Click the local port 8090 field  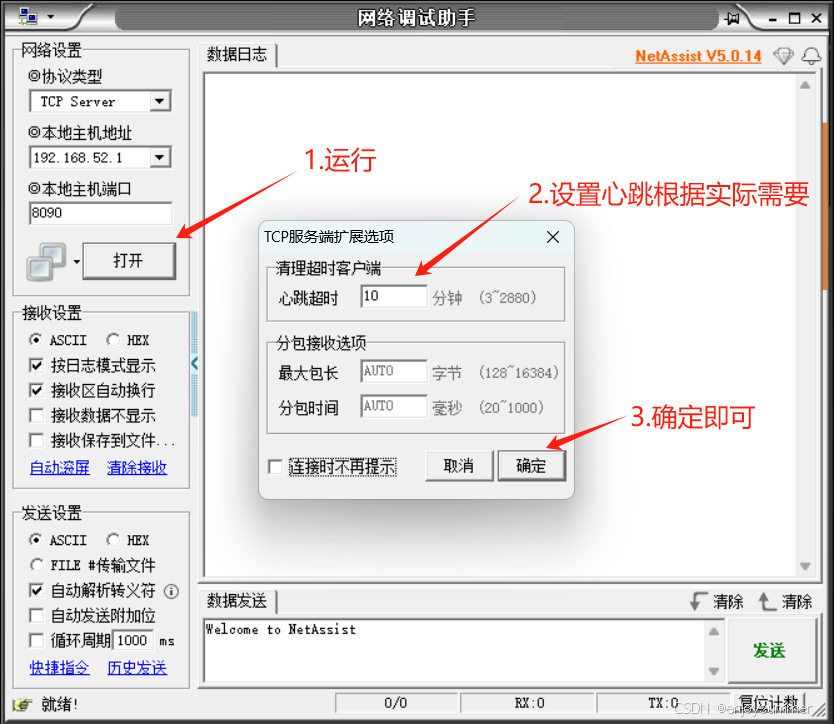pyautogui.click(x=101, y=213)
